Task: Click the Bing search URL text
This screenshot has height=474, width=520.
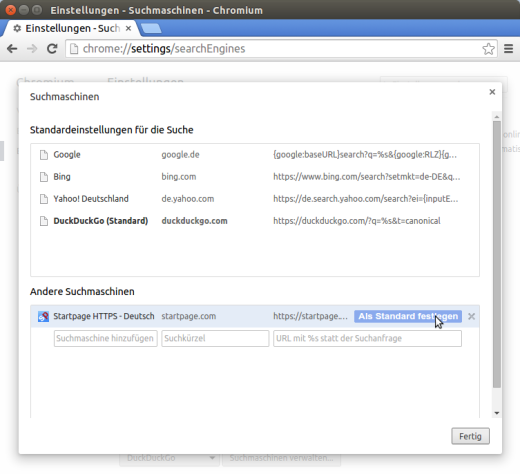Action: click(x=367, y=177)
